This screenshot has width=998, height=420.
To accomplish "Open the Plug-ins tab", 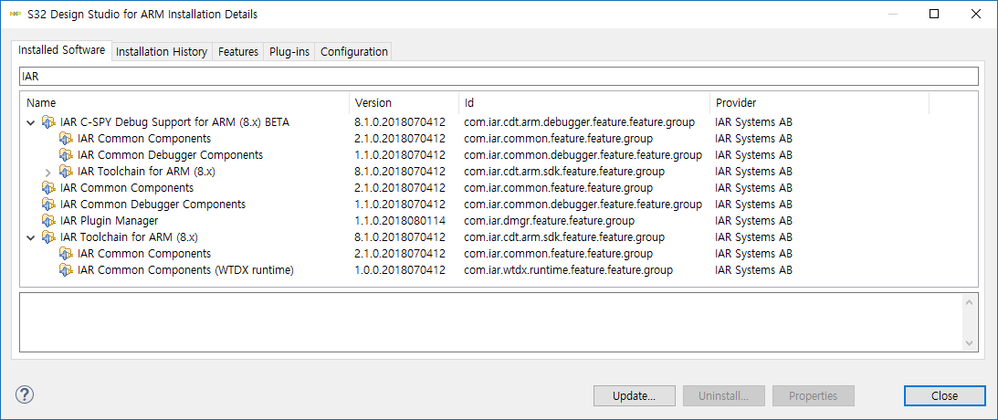I will click(289, 52).
